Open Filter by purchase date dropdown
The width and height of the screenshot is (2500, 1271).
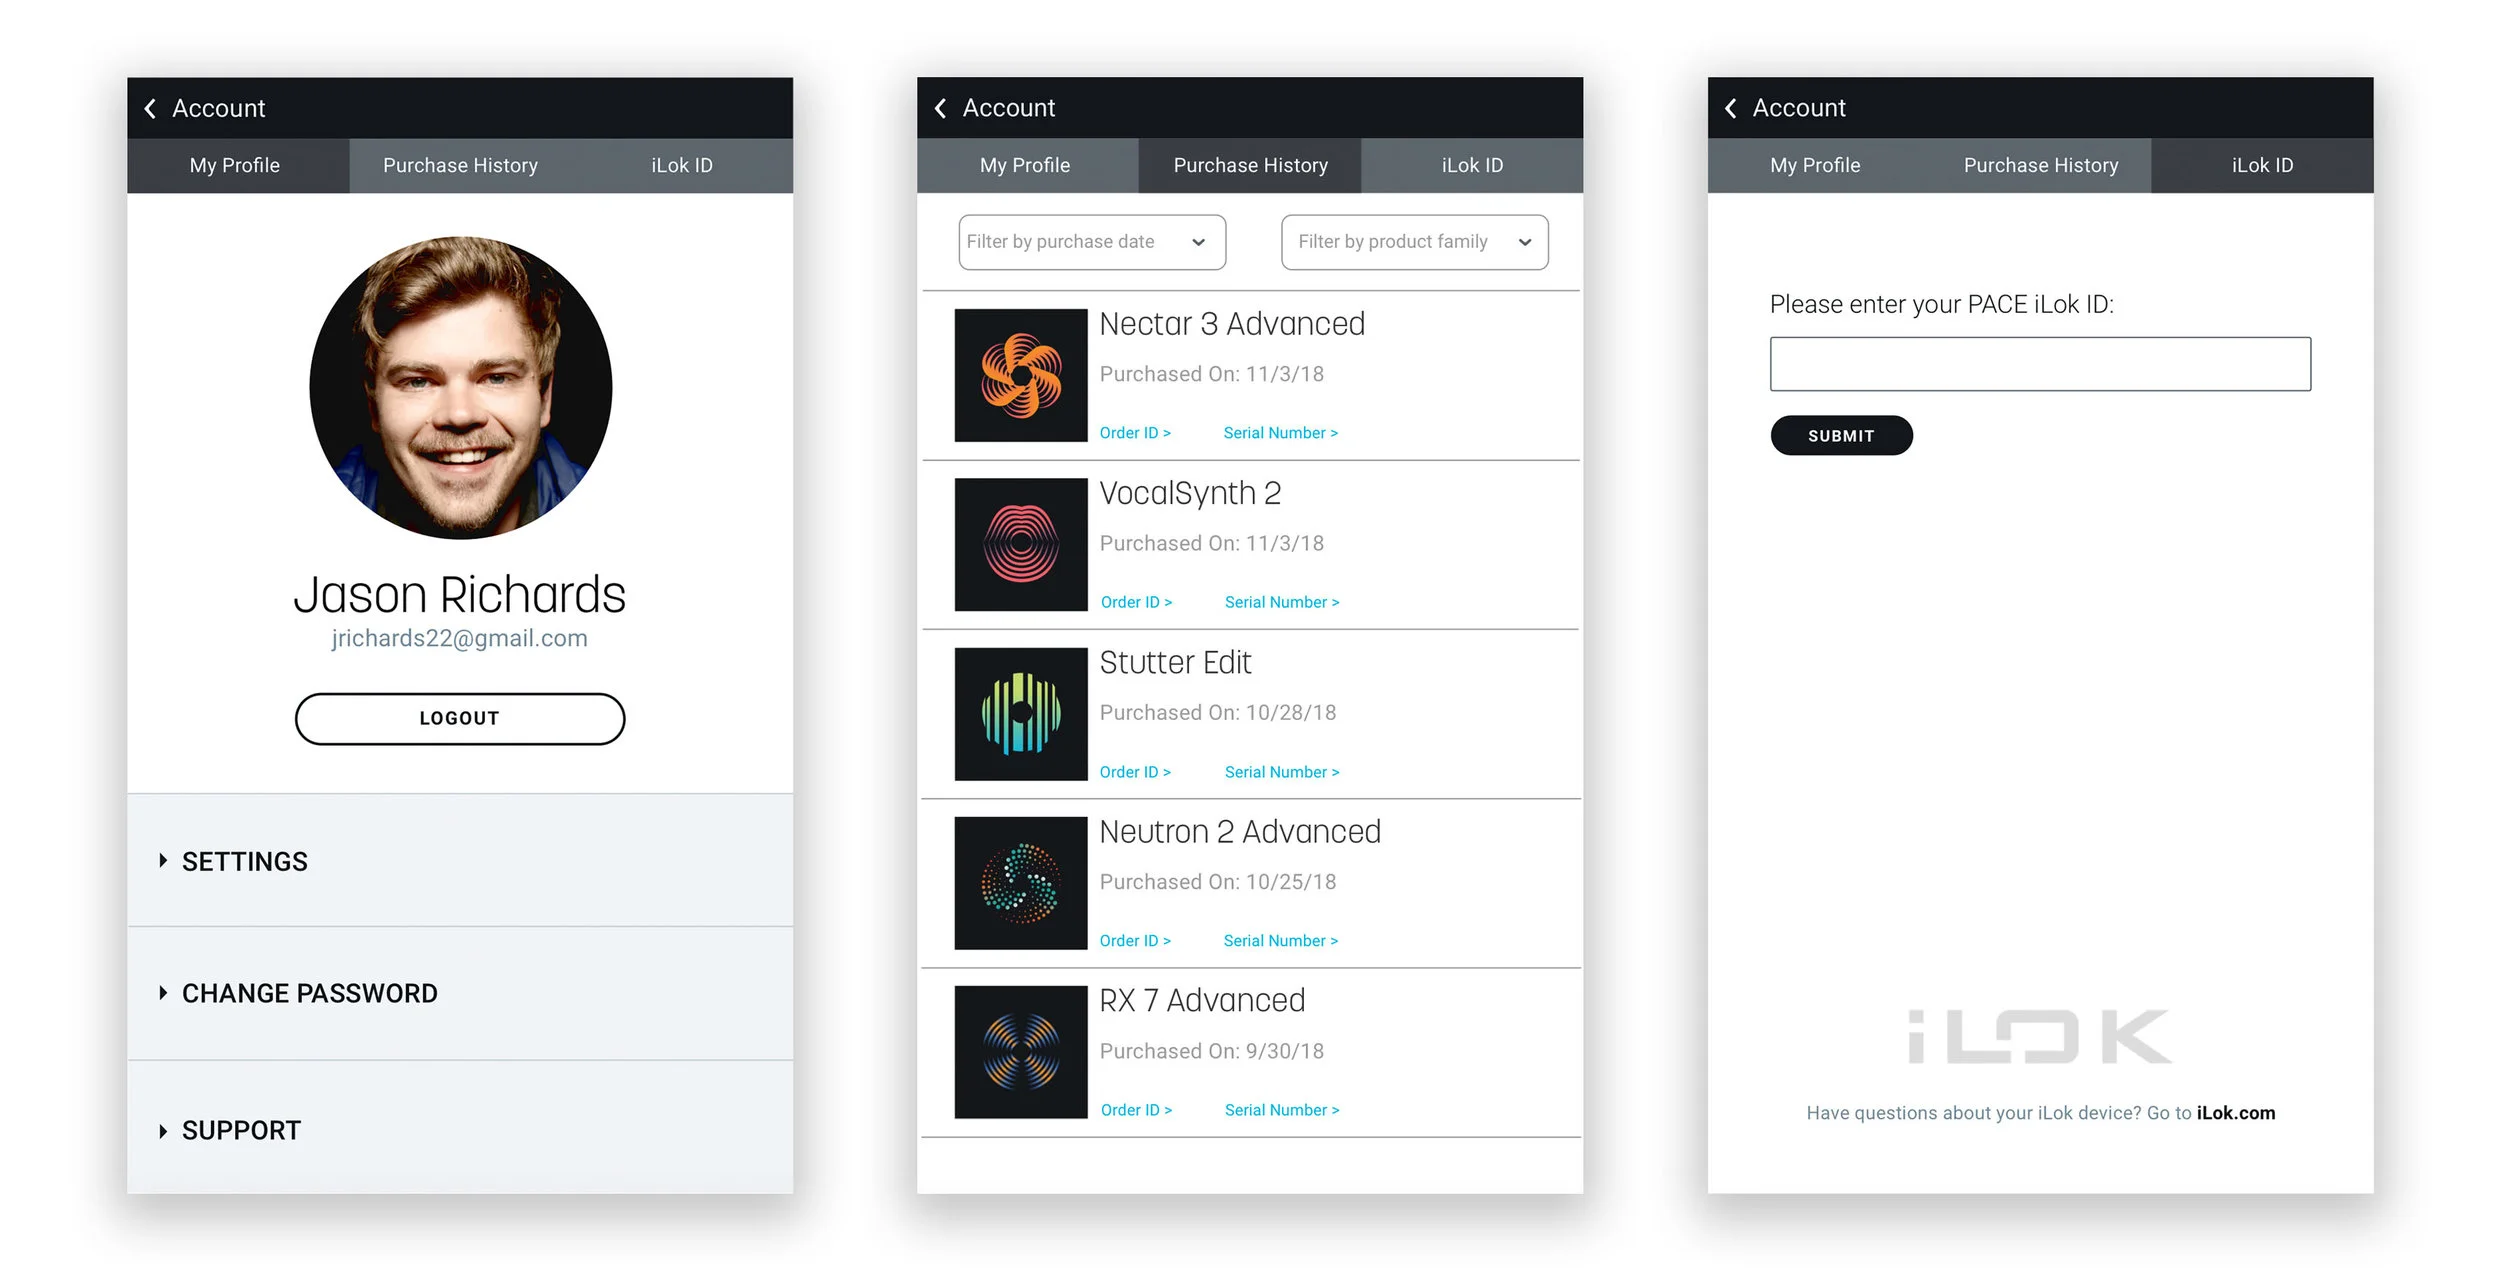click(1091, 242)
